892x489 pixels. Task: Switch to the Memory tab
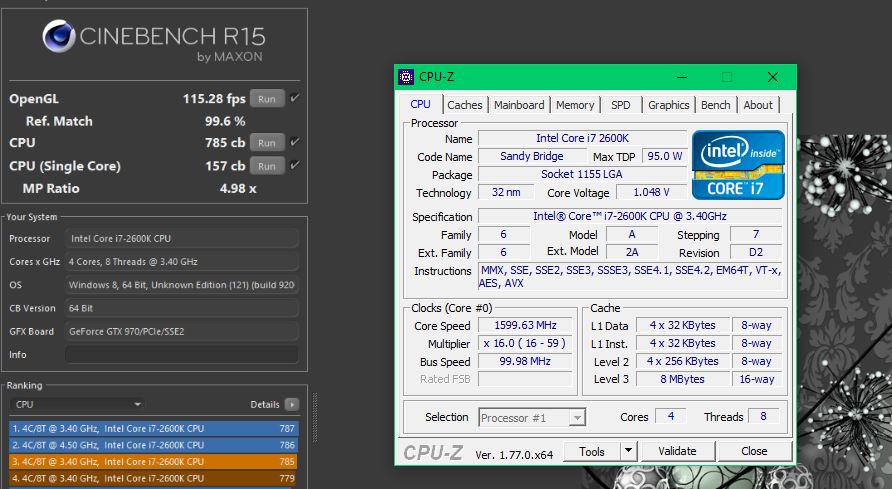pyautogui.click(x=575, y=105)
